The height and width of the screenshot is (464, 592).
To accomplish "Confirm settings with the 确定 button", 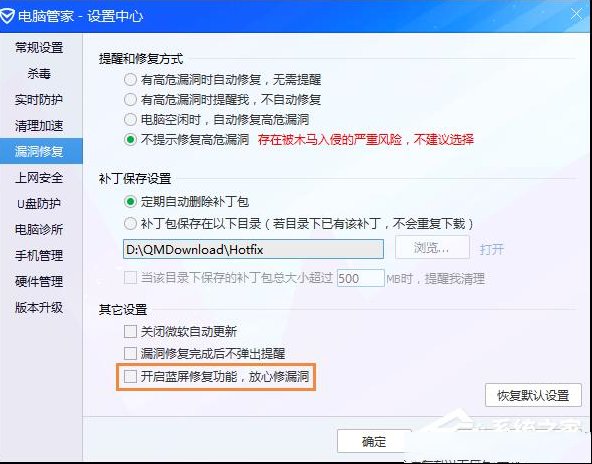I will [374, 441].
